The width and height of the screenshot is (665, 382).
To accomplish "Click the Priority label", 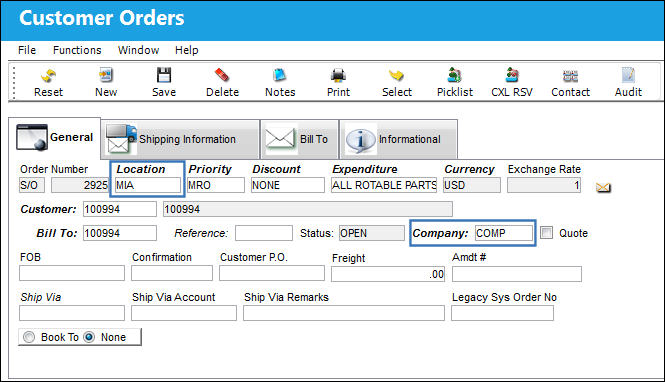I will pyautogui.click(x=210, y=170).
